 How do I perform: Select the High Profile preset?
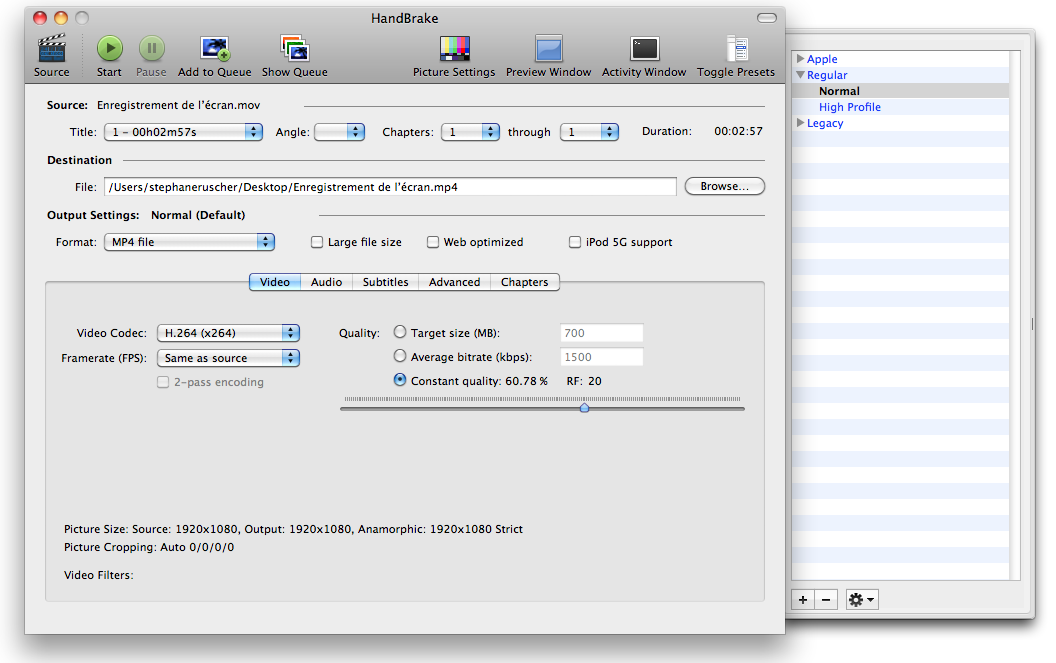(849, 107)
